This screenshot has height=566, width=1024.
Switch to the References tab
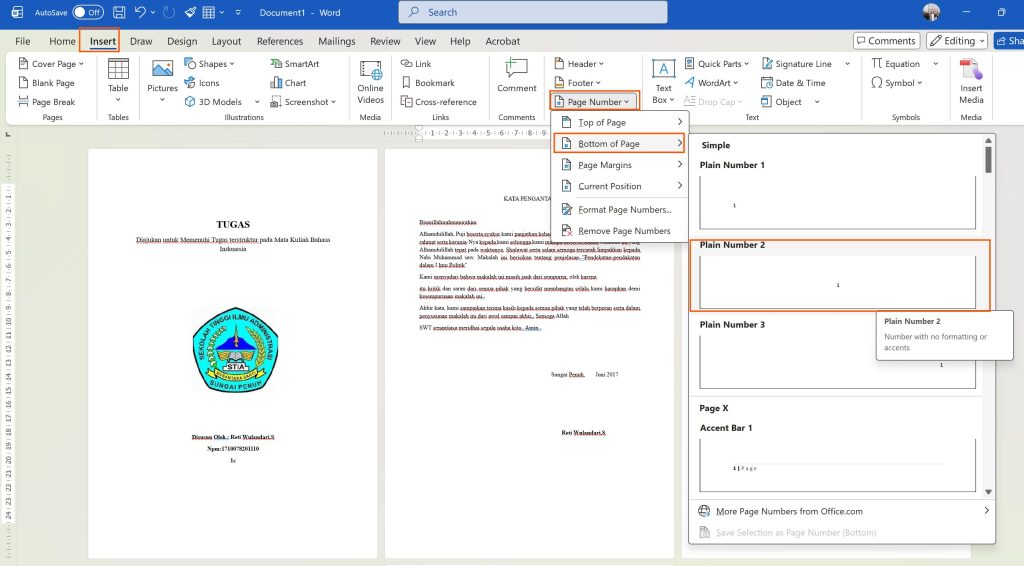click(x=280, y=41)
